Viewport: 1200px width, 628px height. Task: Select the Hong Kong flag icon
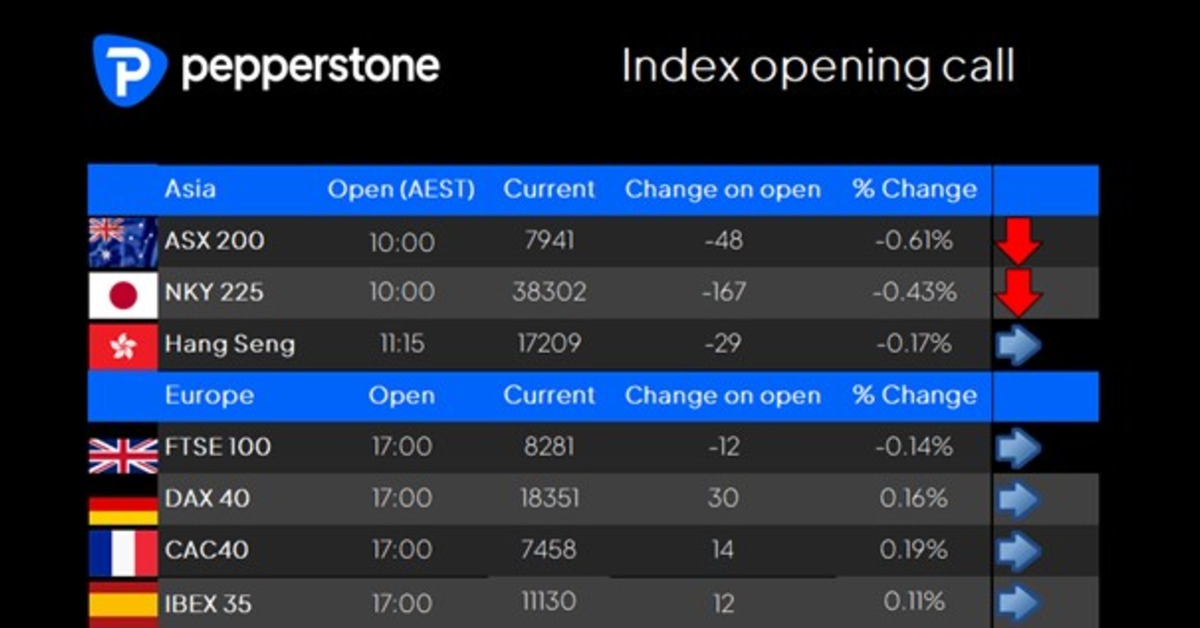(x=123, y=346)
